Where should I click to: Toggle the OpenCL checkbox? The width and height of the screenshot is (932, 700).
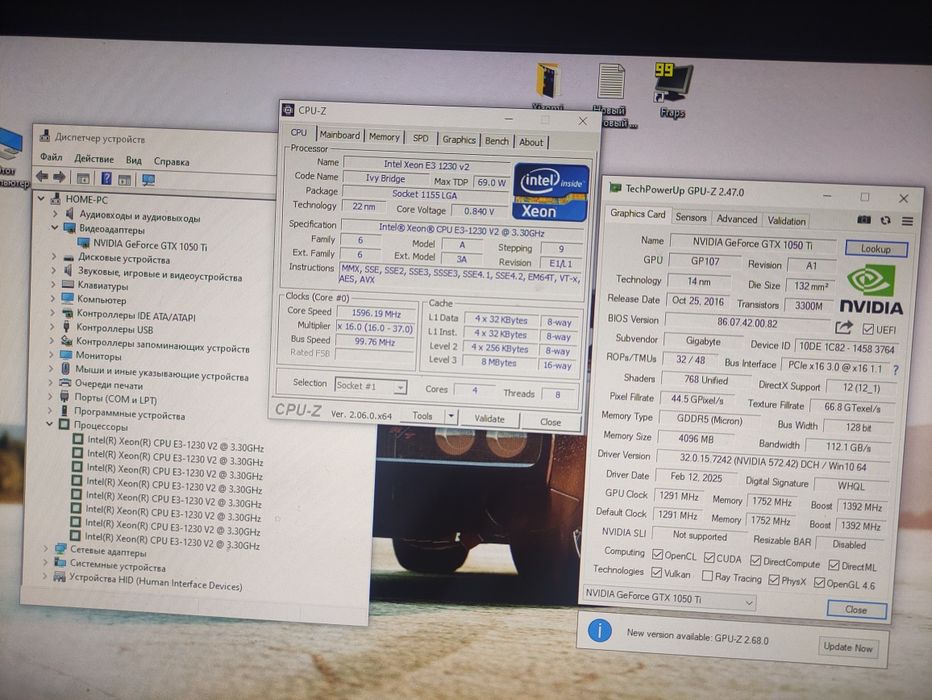(x=657, y=554)
